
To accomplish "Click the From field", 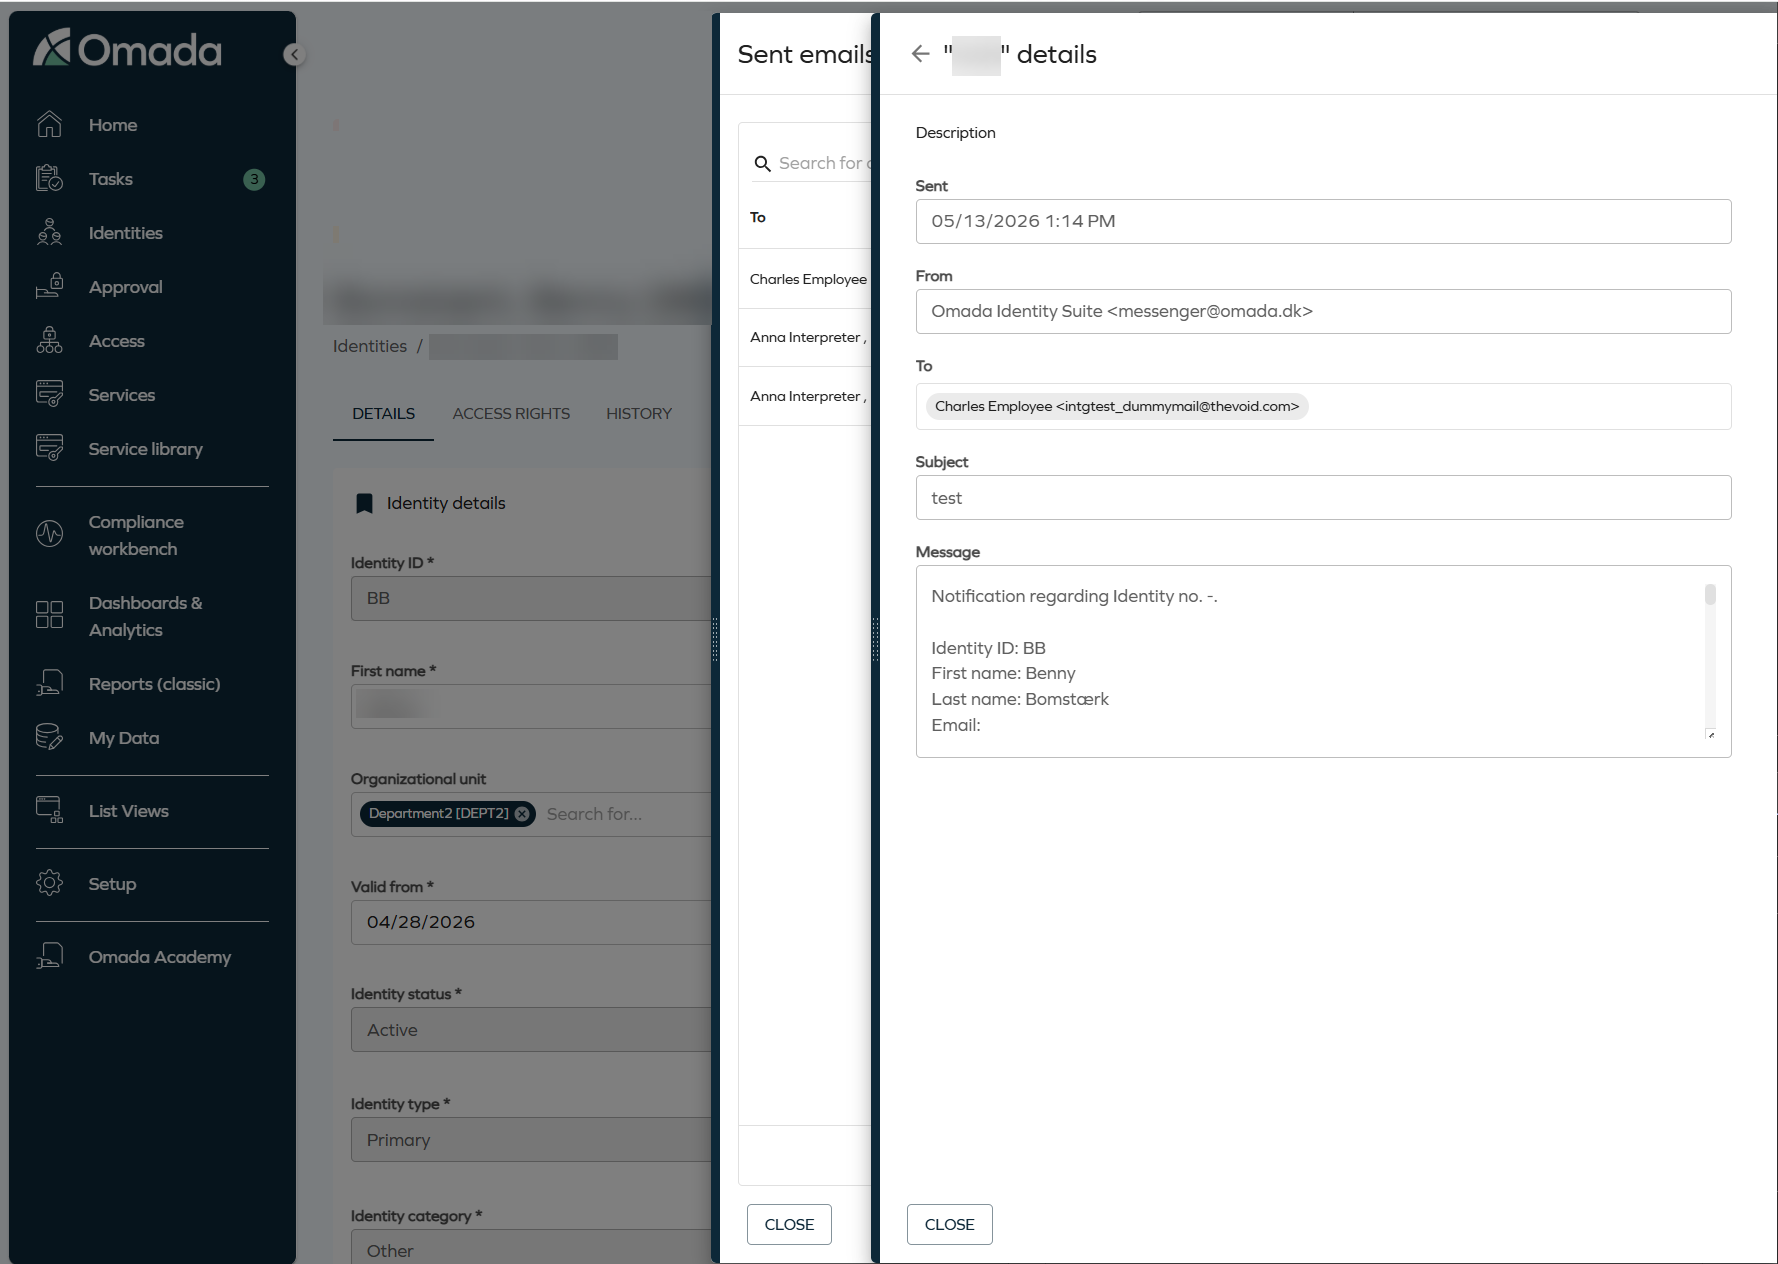I will (1323, 311).
